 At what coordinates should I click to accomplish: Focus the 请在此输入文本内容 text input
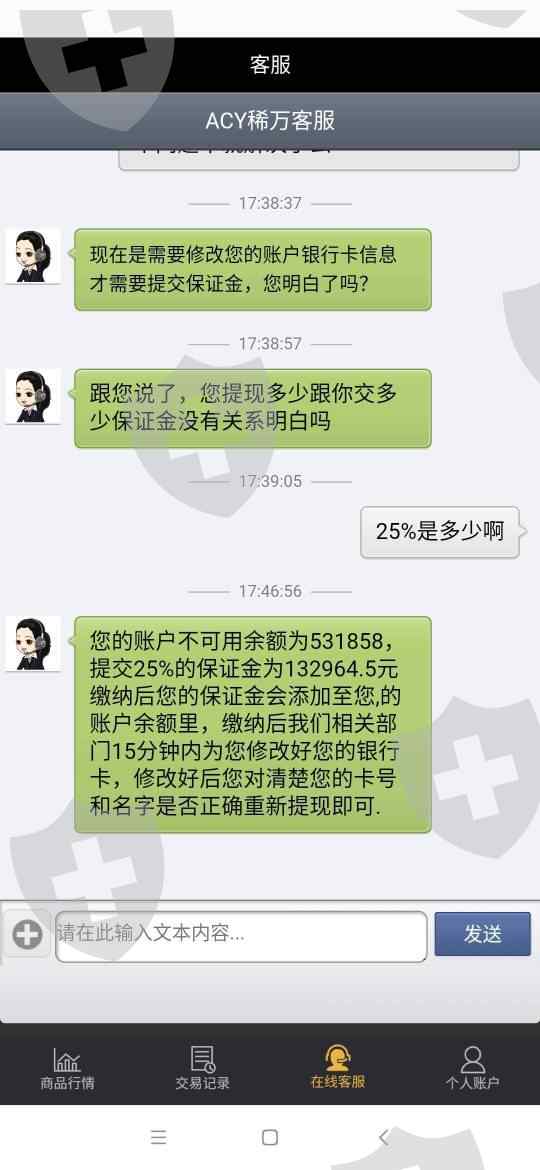coord(241,936)
